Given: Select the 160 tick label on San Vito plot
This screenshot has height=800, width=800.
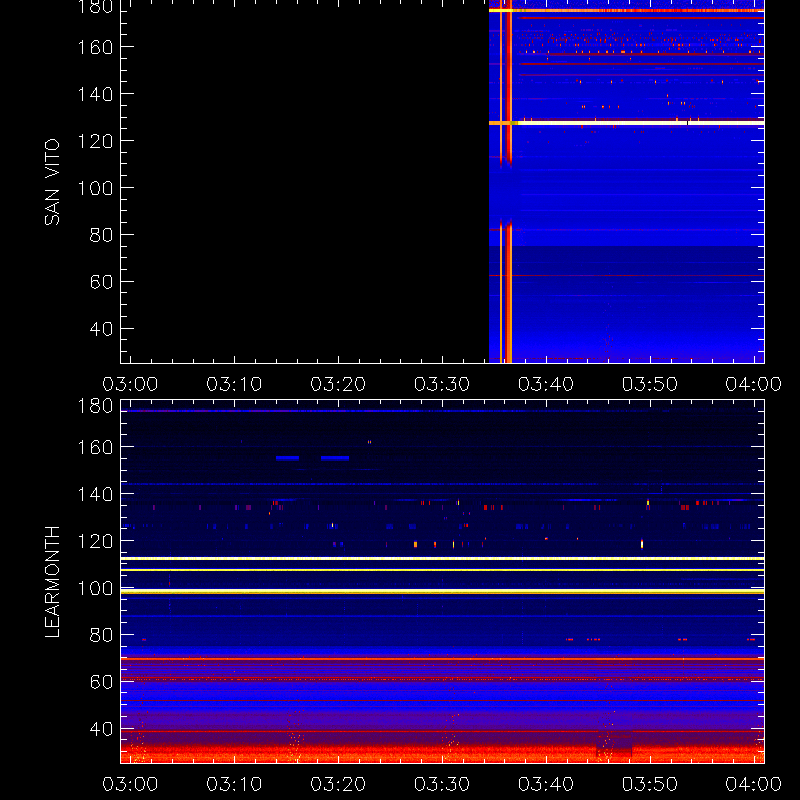Looking at the screenshot, I should pos(95,47).
